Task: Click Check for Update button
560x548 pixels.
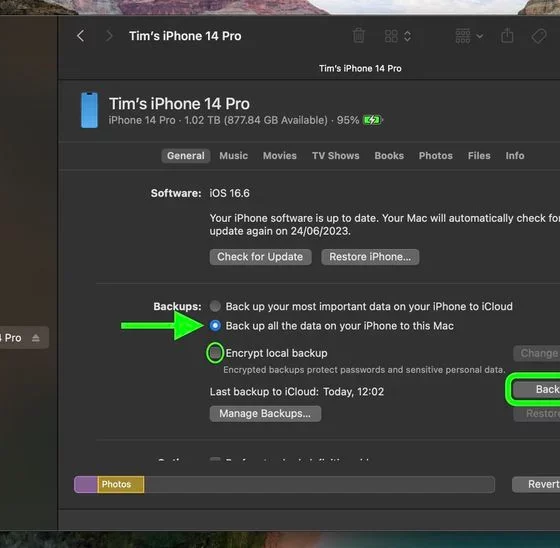Action: (x=260, y=257)
